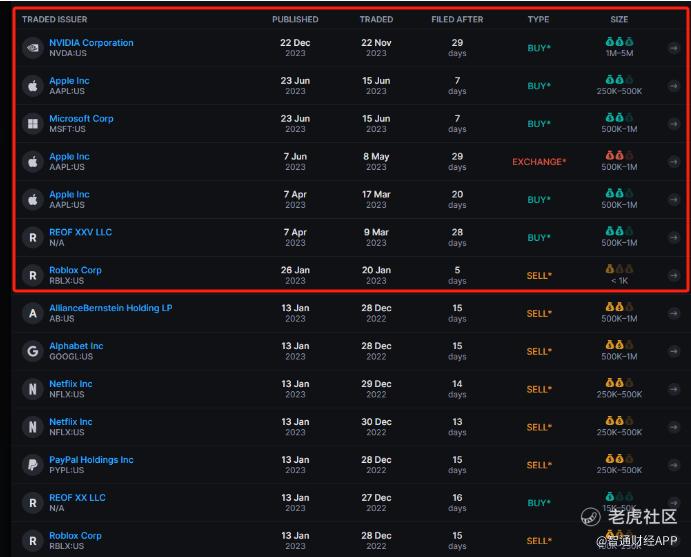Image resolution: width=691 pixels, height=557 pixels.
Task: Click the EXCHANGE* type label
Action: [x=539, y=162]
